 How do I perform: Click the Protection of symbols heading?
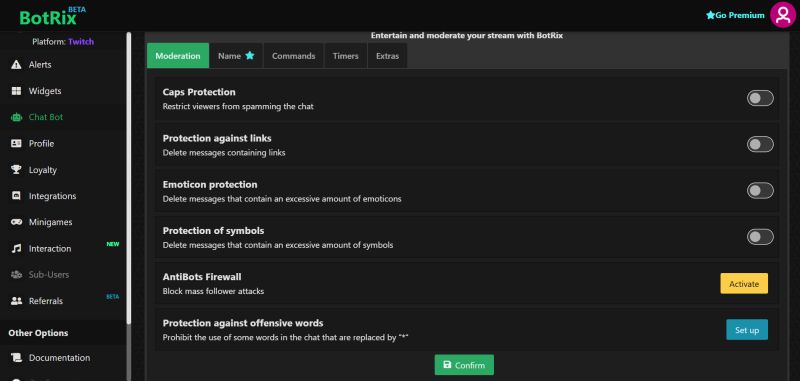[213, 231]
